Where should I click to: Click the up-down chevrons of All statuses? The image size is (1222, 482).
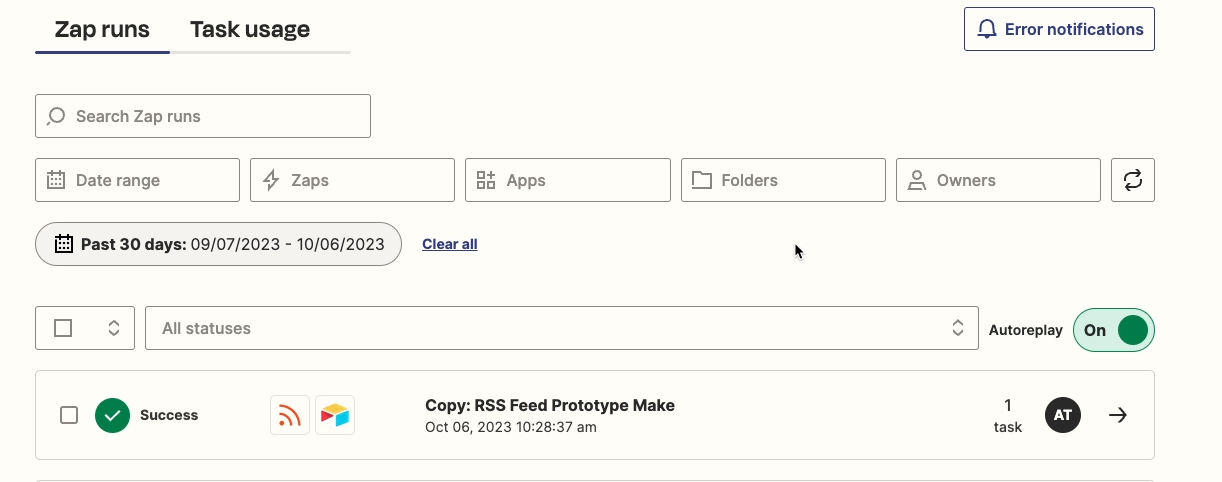958,328
